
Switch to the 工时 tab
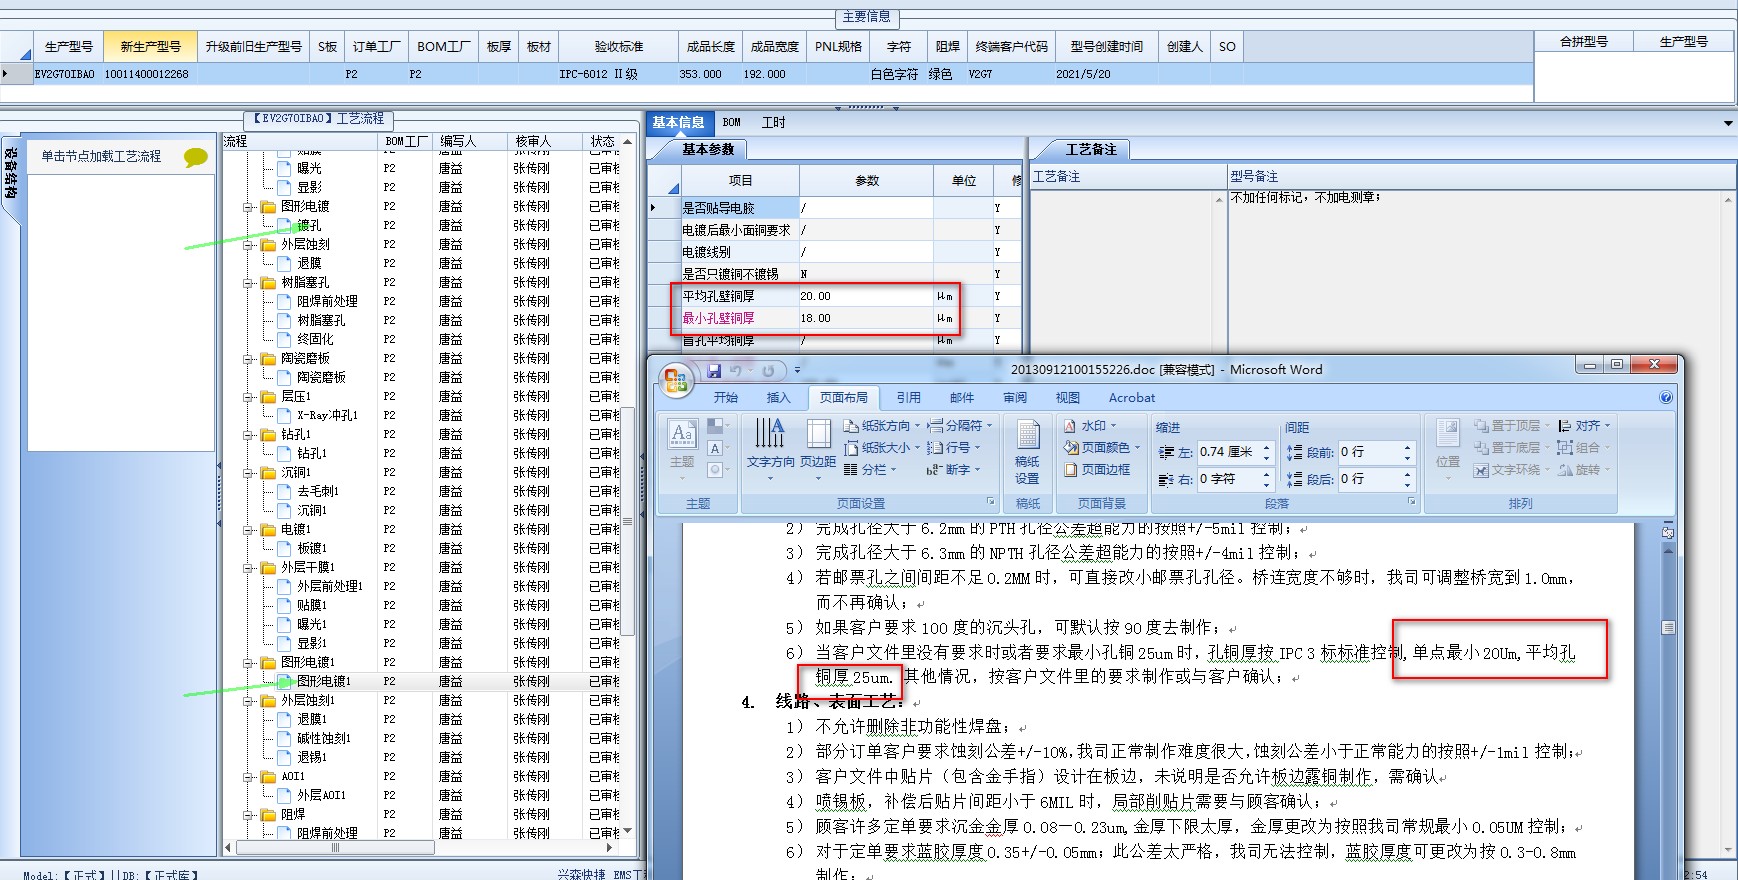(x=774, y=123)
